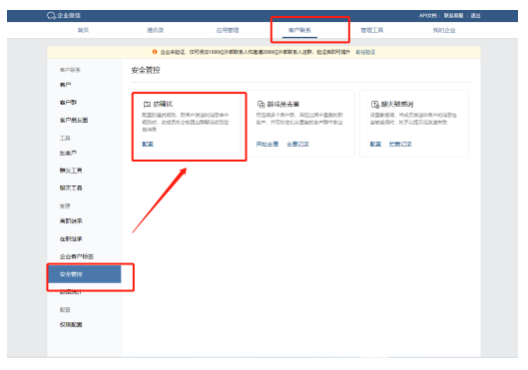The image size is (528, 370).
Task: Open the 管理工具 tab
Action: point(372,30)
